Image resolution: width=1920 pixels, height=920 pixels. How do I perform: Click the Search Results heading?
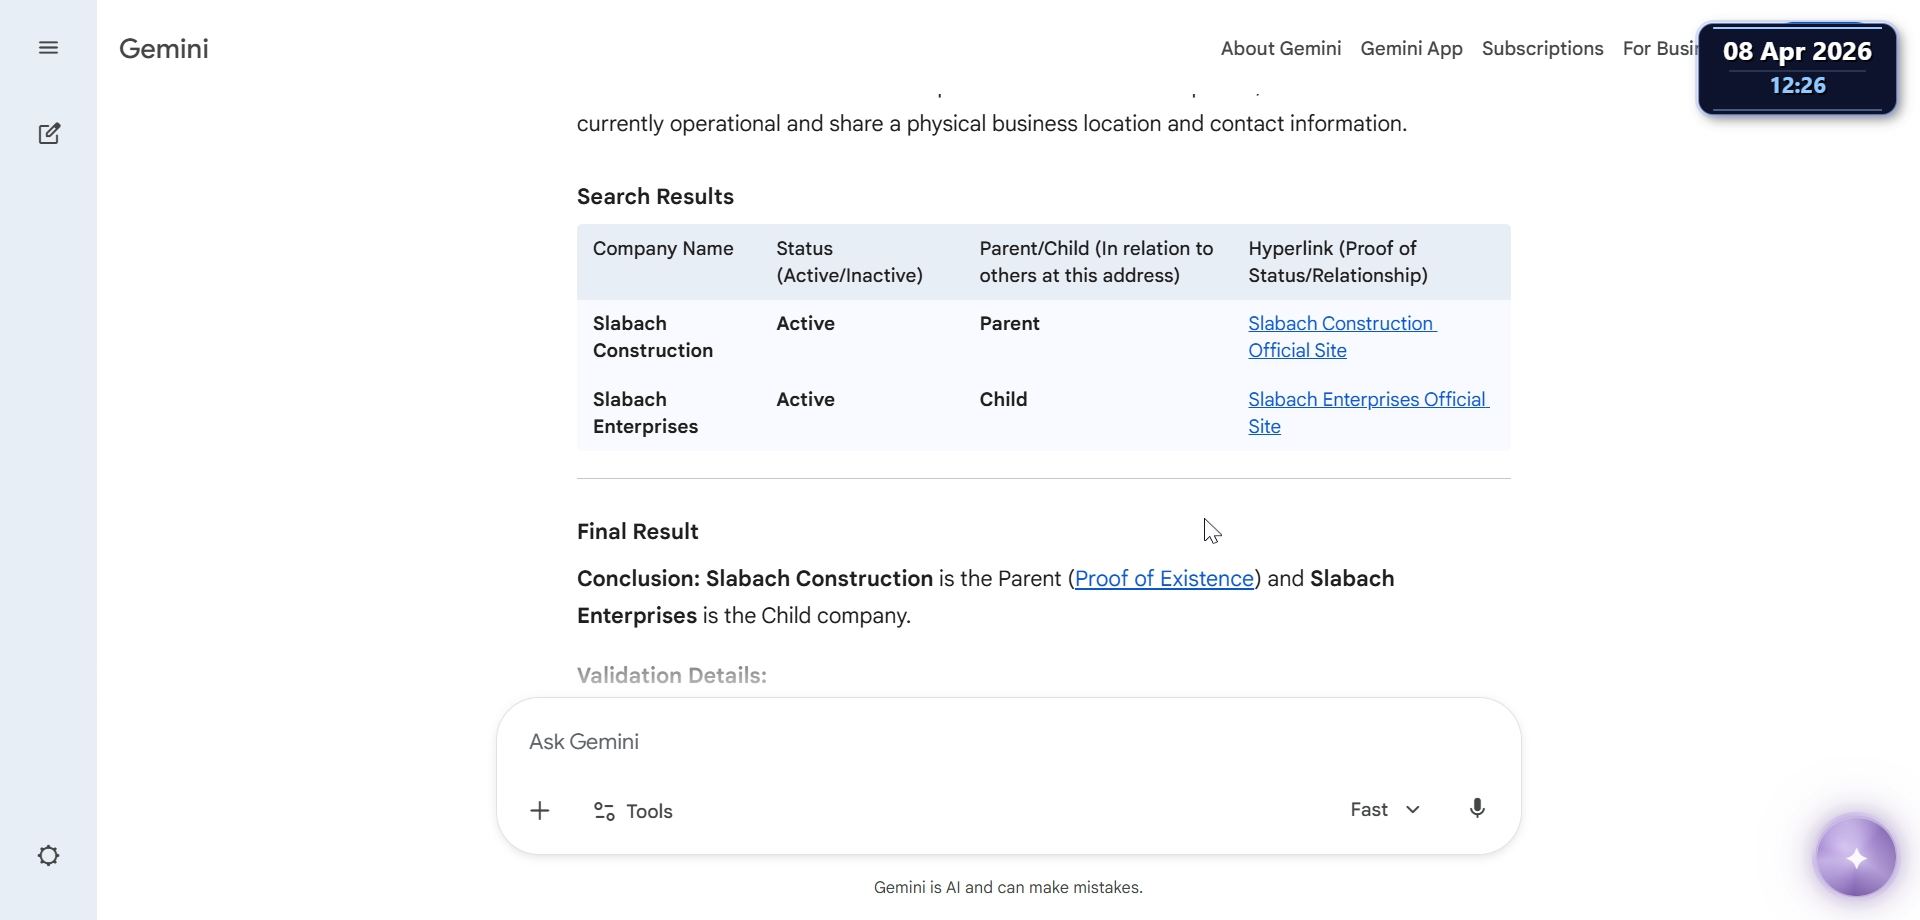coord(655,197)
